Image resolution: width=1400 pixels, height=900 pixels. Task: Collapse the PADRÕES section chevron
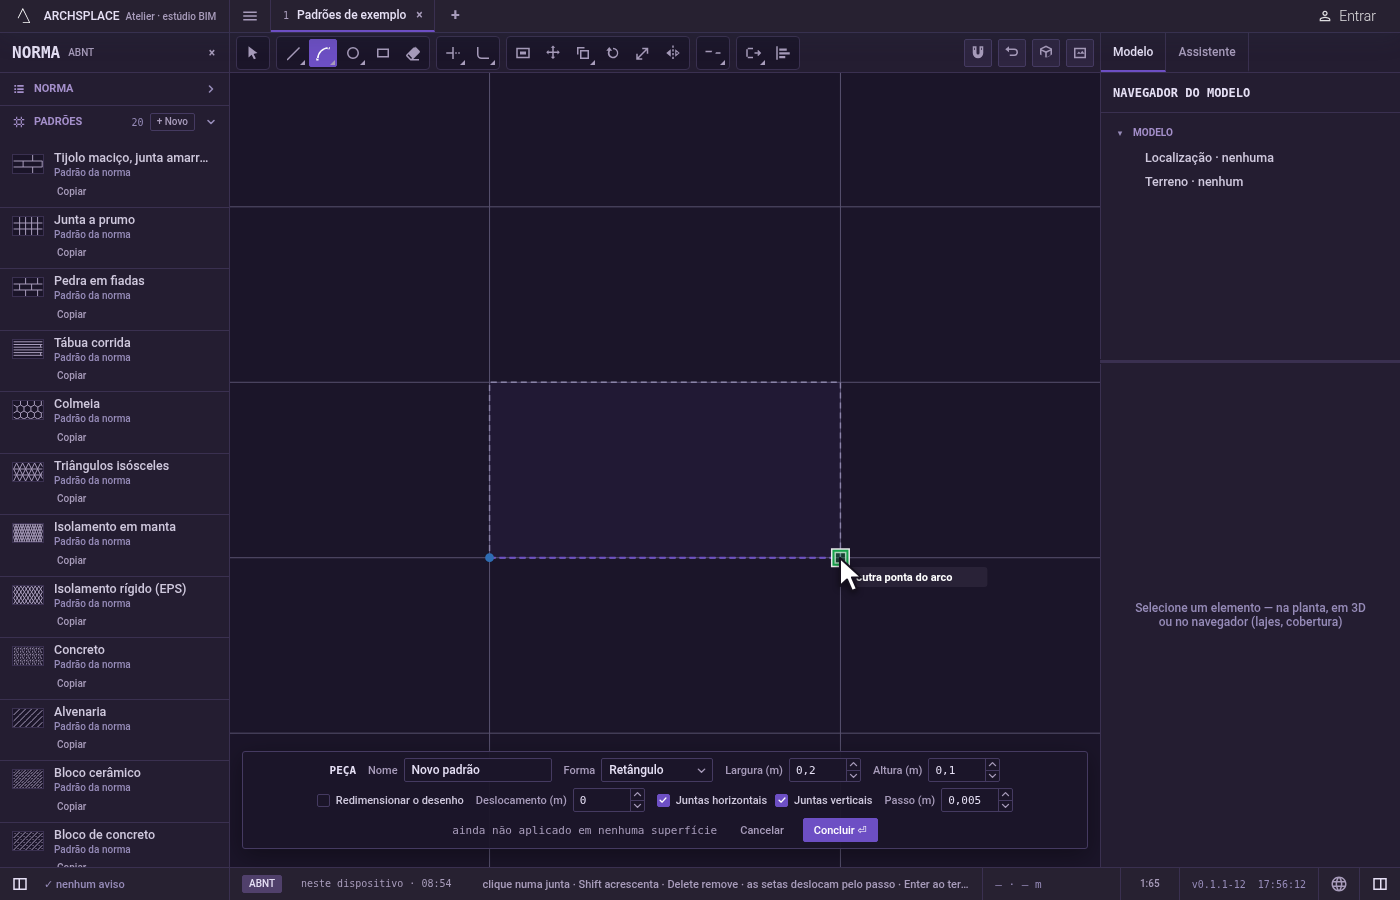[211, 122]
